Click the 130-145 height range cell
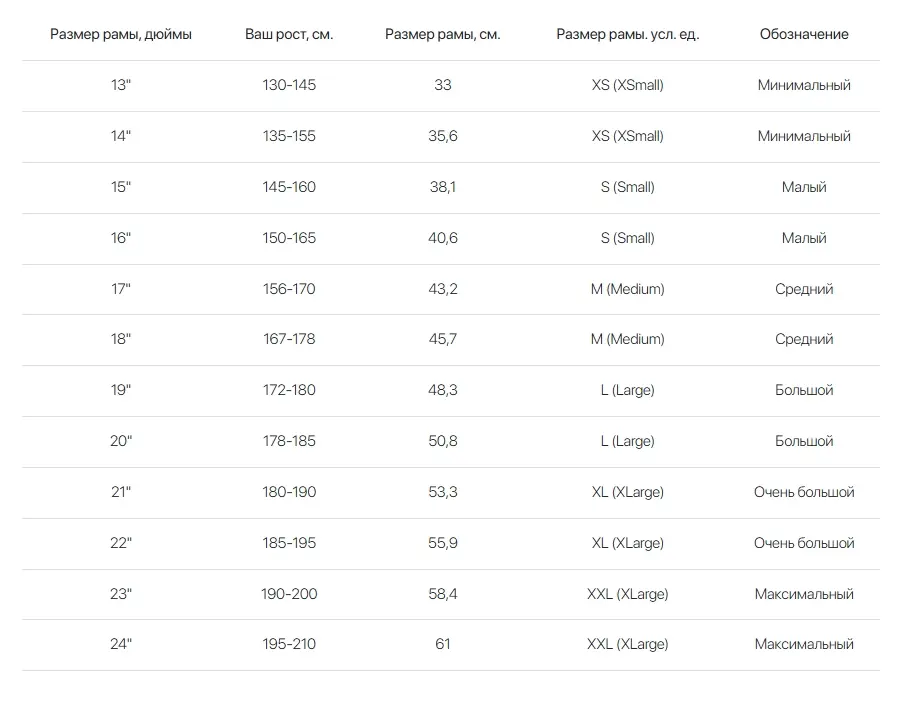 pos(289,85)
